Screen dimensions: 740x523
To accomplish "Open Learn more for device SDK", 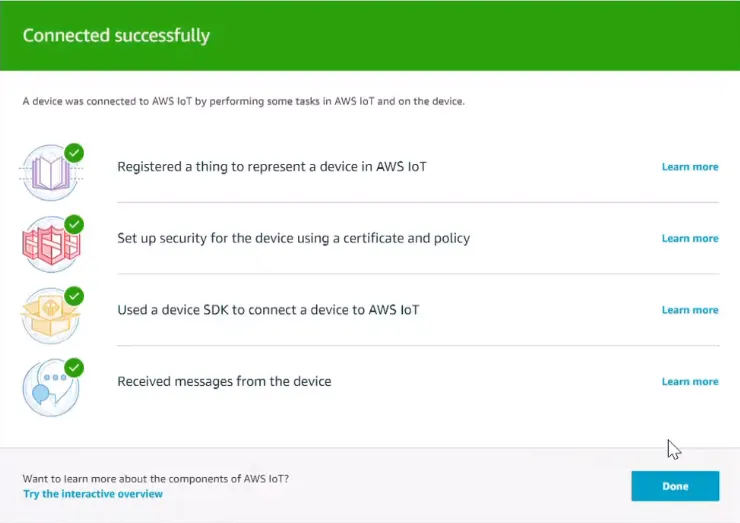I will click(690, 310).
